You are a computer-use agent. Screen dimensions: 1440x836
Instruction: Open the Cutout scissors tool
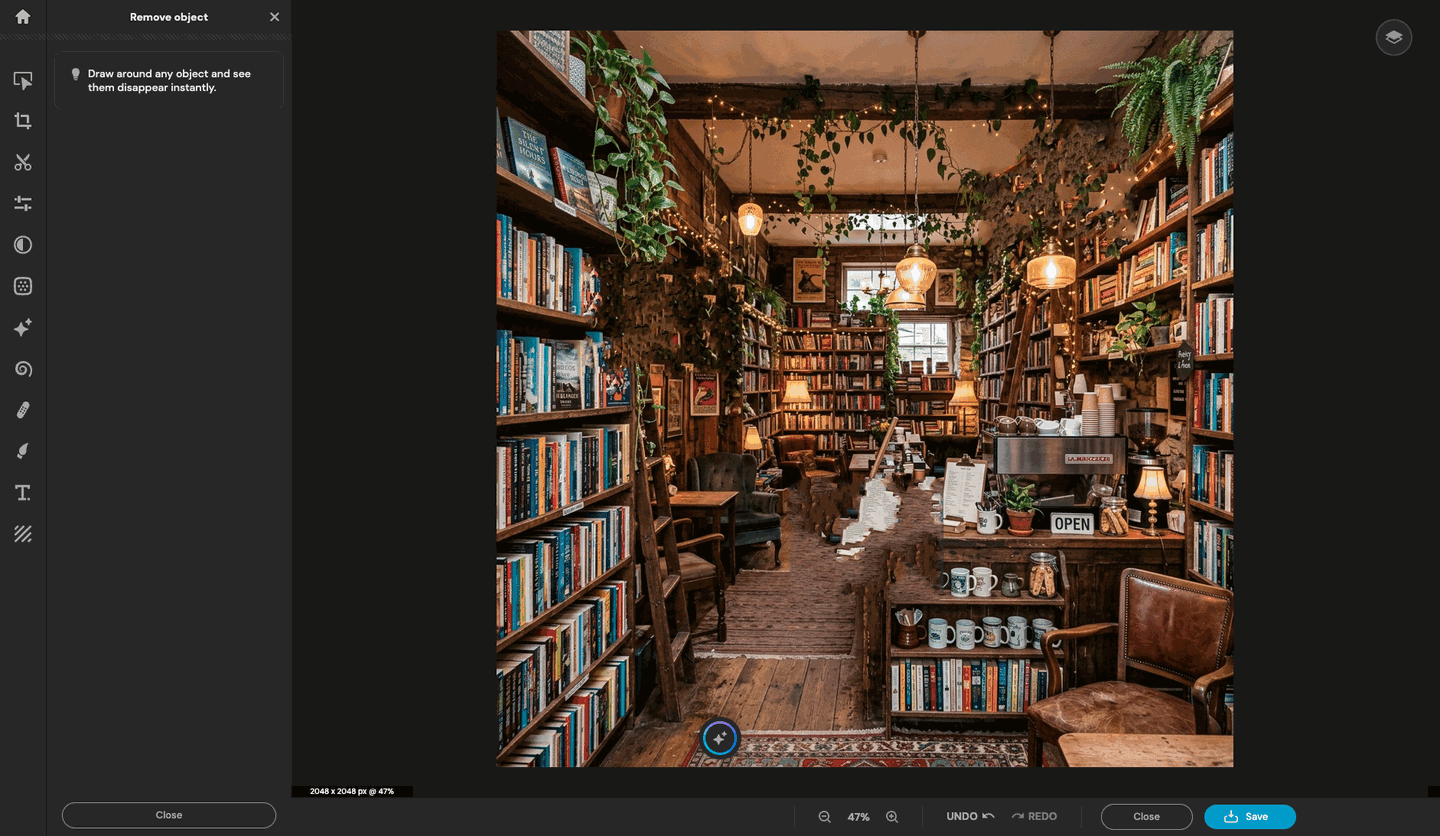pyautogui.click(x=23, y=163)
